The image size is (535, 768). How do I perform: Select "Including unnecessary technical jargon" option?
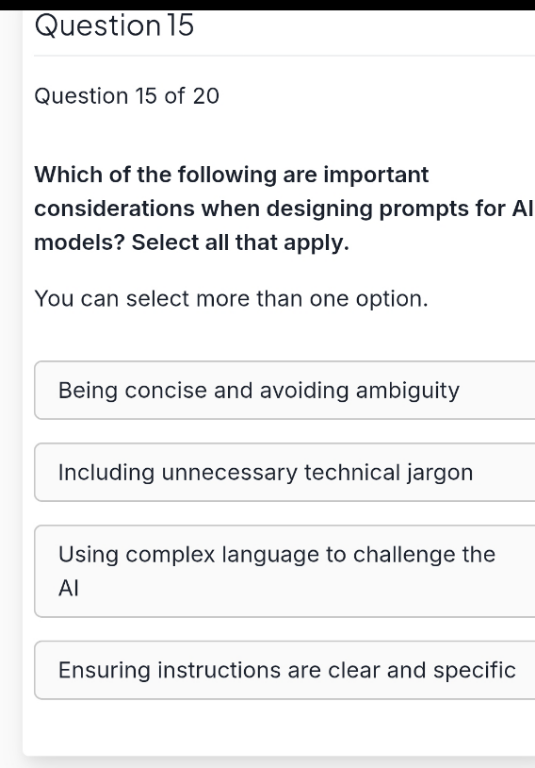[x=285, y=472]
